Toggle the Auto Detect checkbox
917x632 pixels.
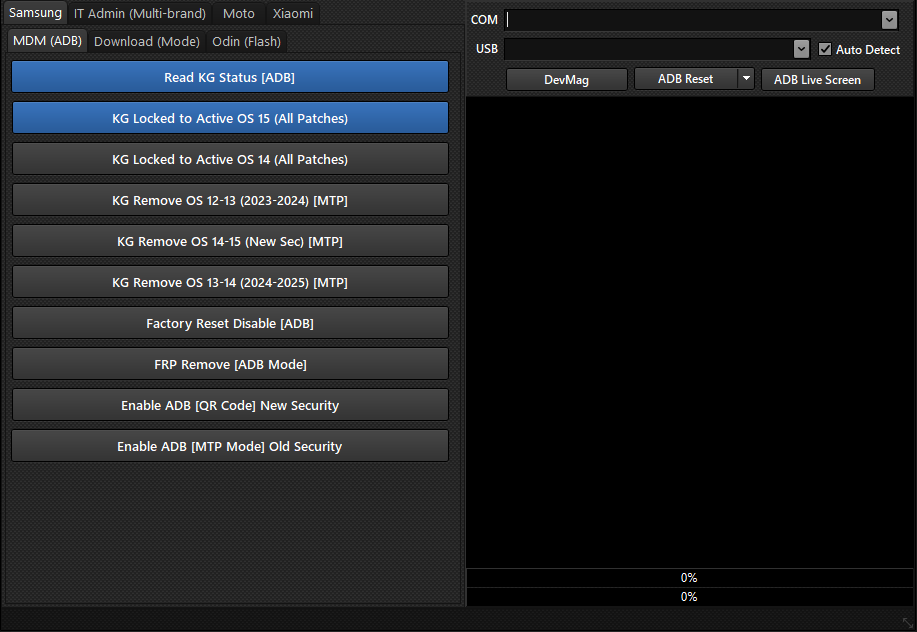tap(825, 50)
